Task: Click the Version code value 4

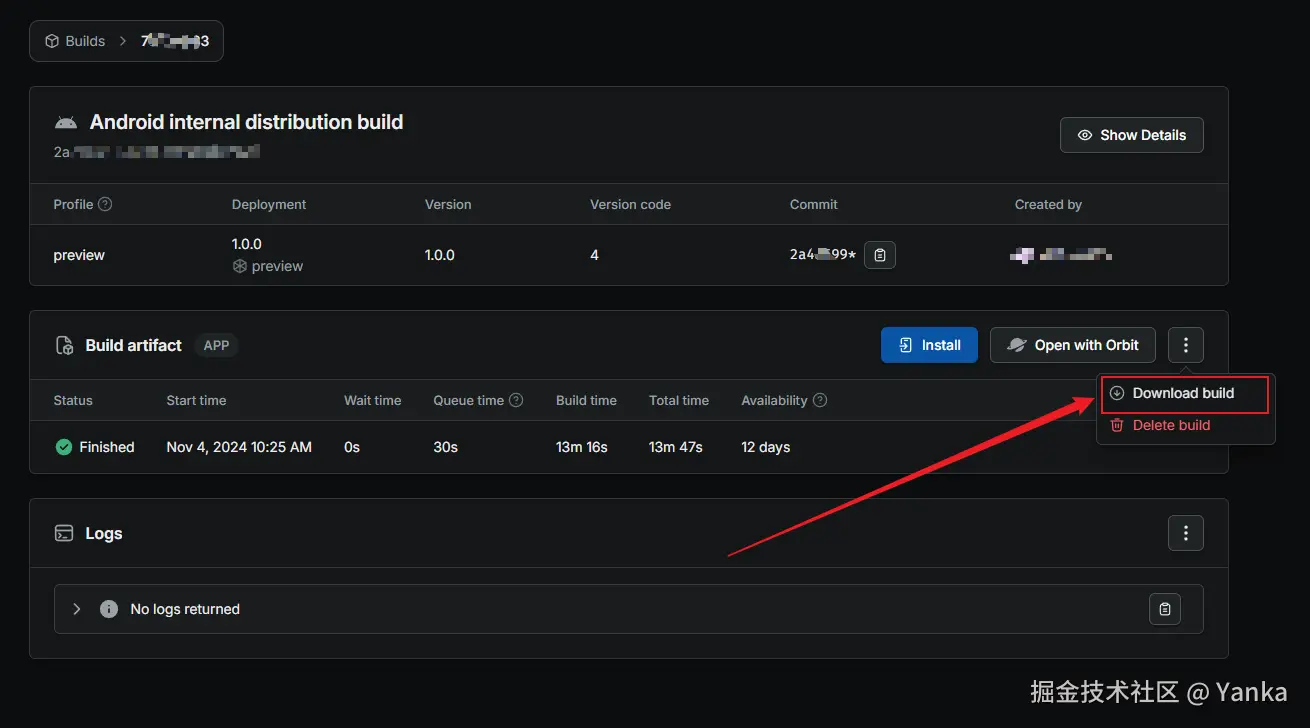Action: coord(594,255)
